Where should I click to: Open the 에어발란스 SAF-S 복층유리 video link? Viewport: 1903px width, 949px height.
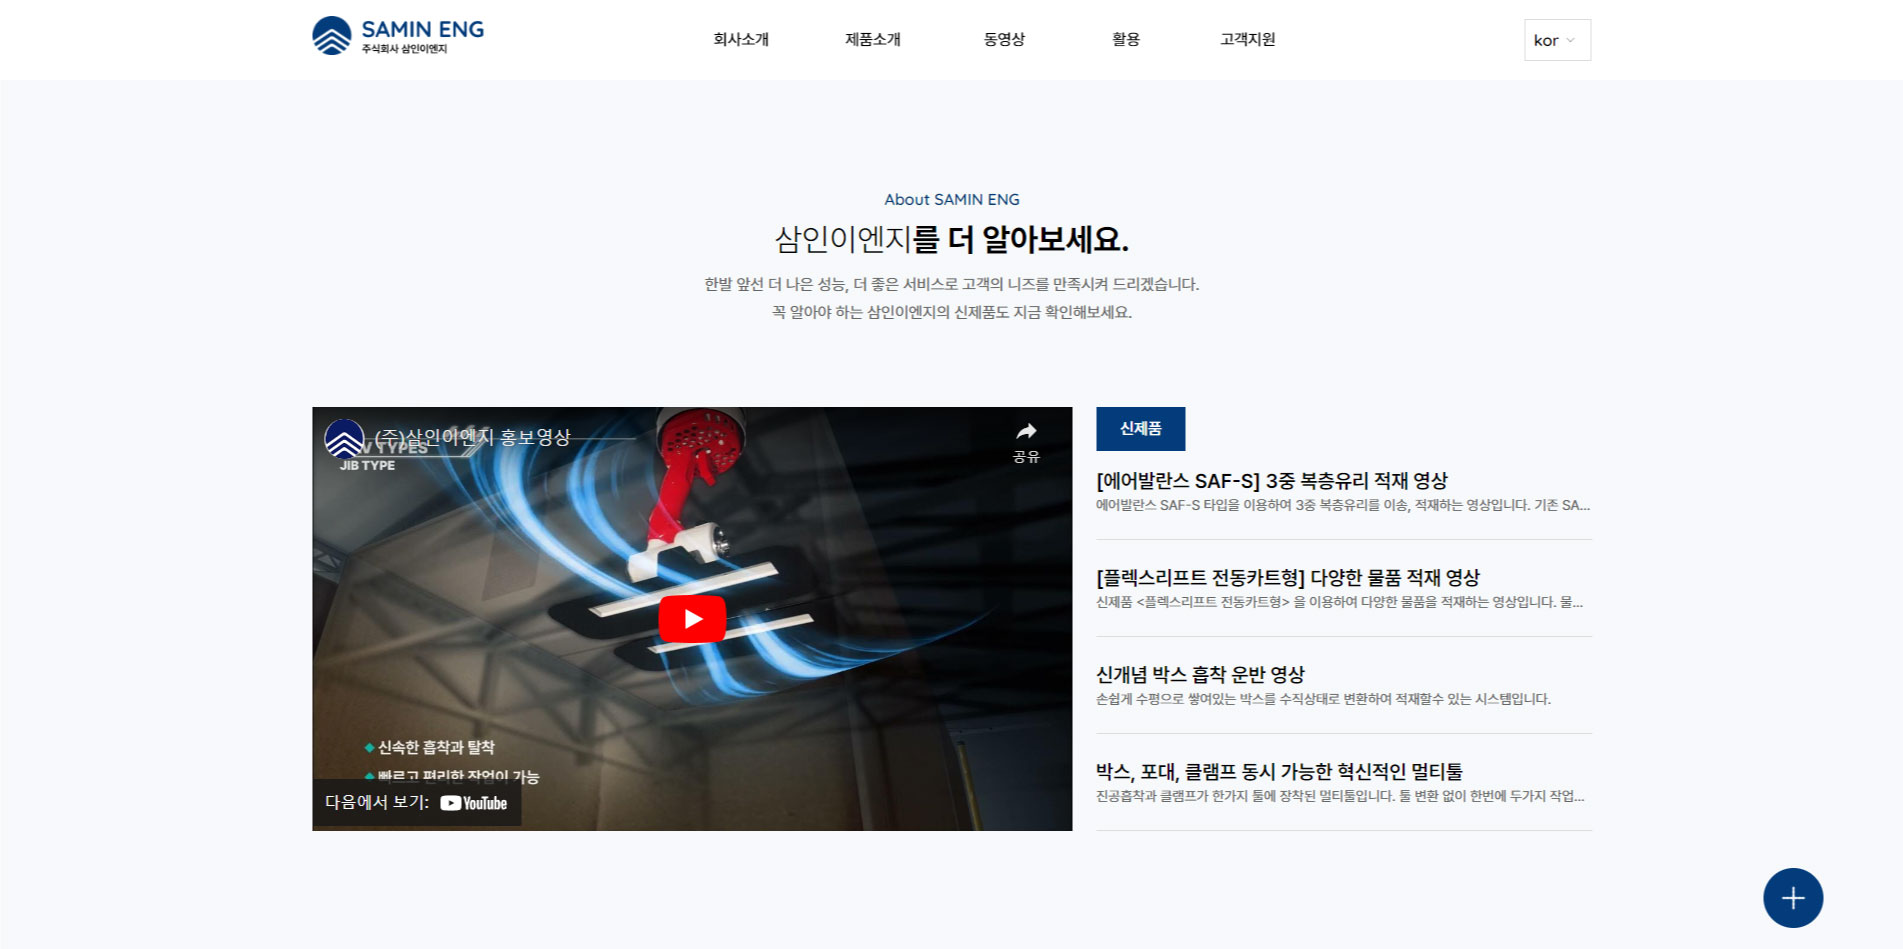pyautogui.click(x=1271, y=481)
